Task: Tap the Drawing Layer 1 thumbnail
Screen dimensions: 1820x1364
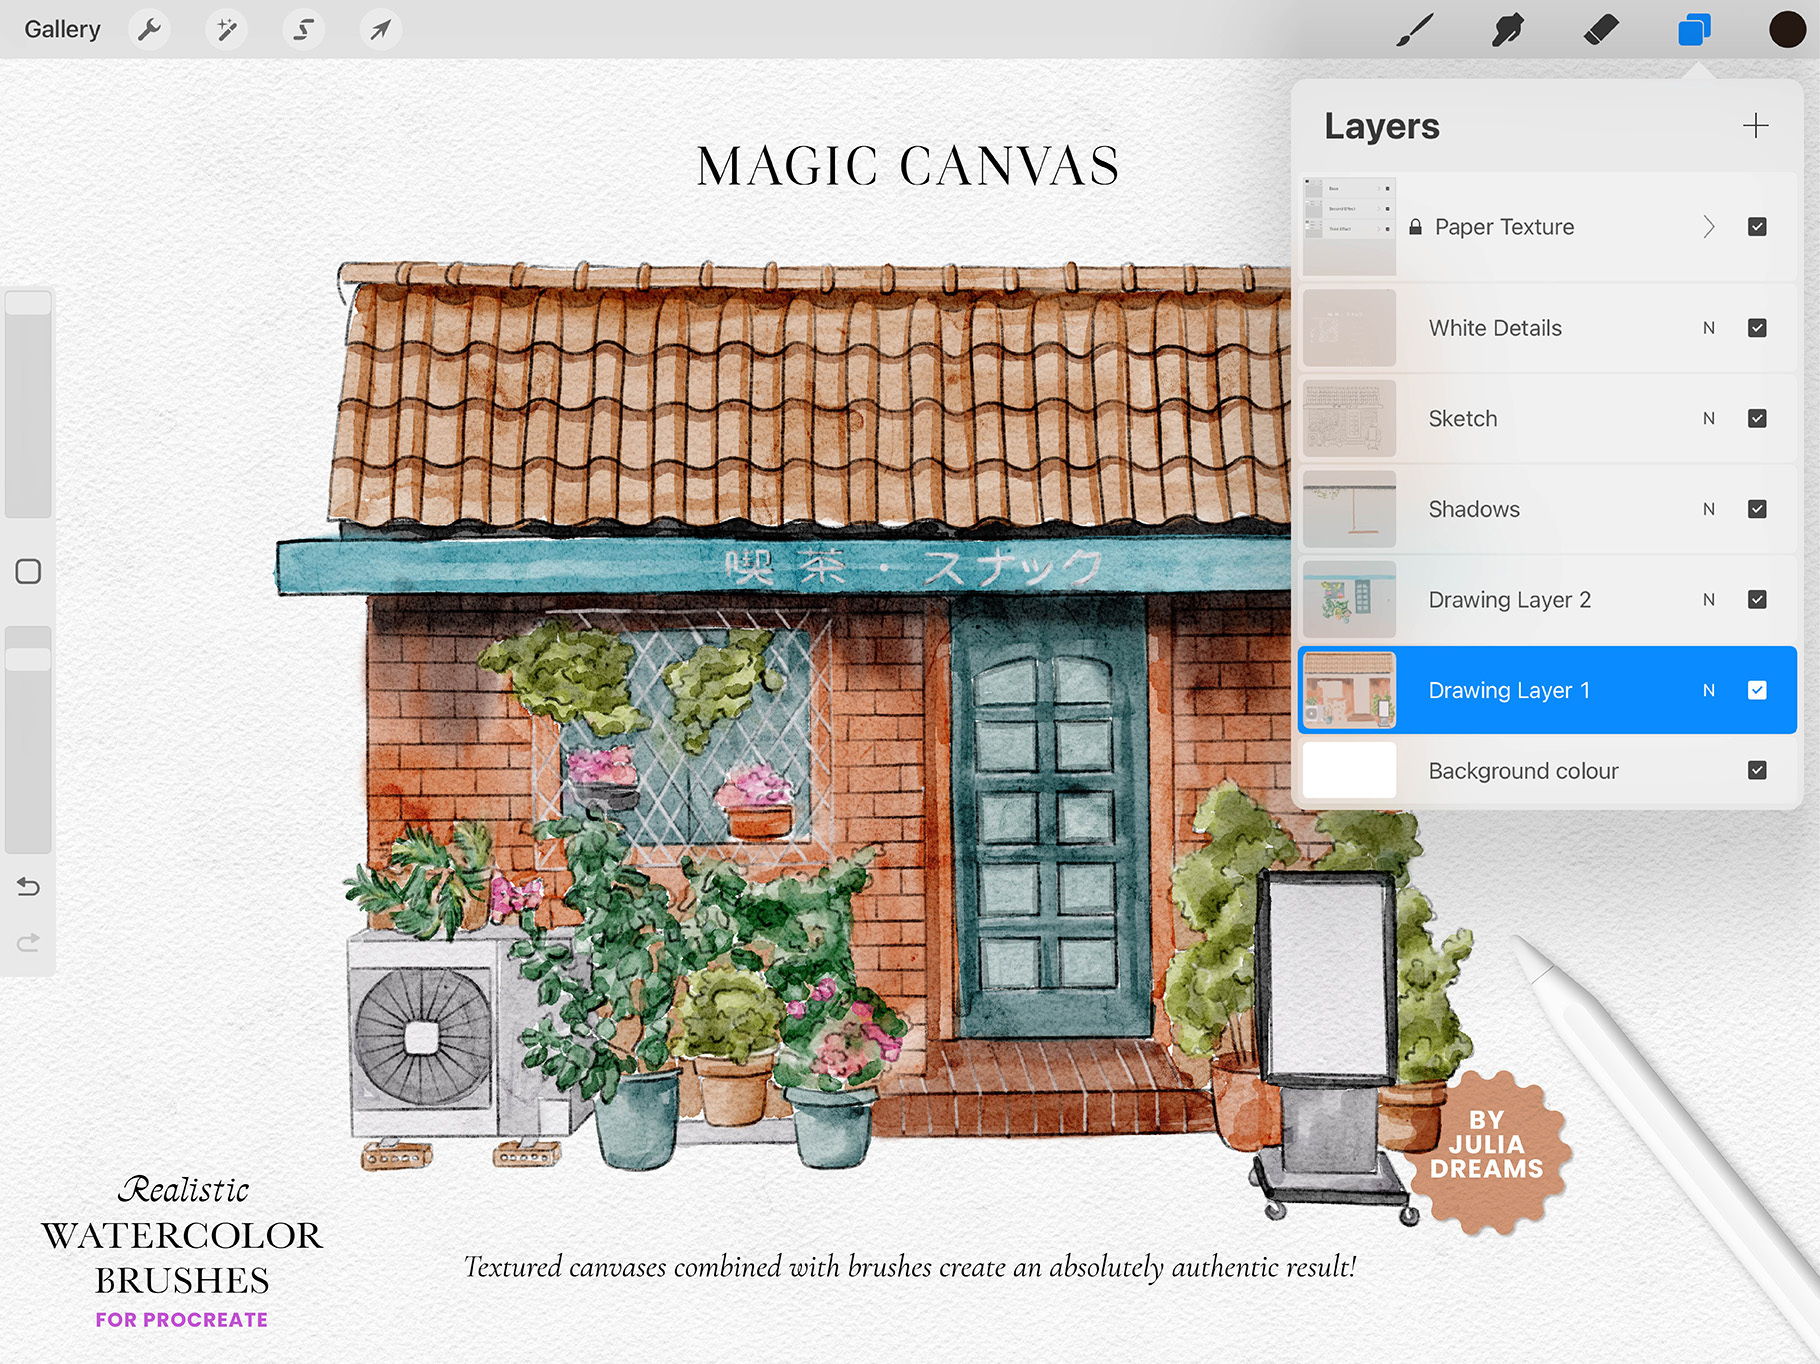Action: coord(1349,690)
